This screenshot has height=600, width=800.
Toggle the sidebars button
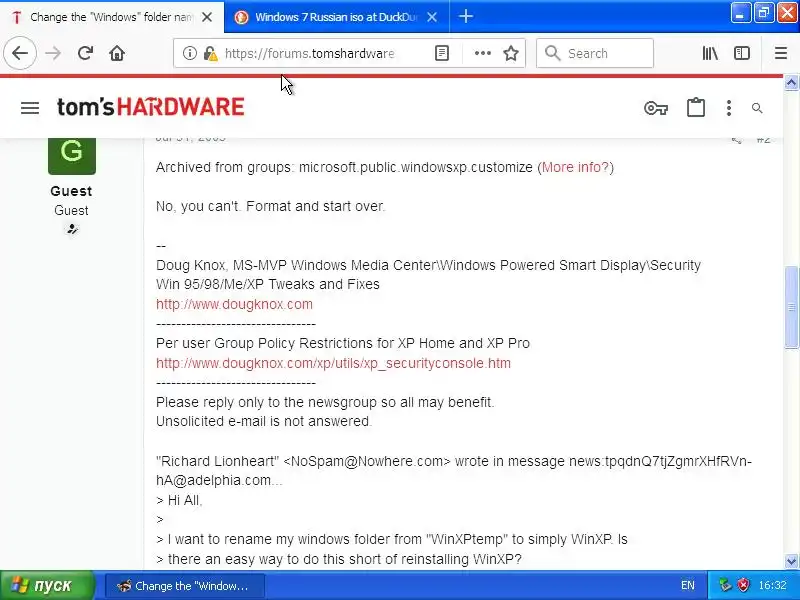[742, 53]
